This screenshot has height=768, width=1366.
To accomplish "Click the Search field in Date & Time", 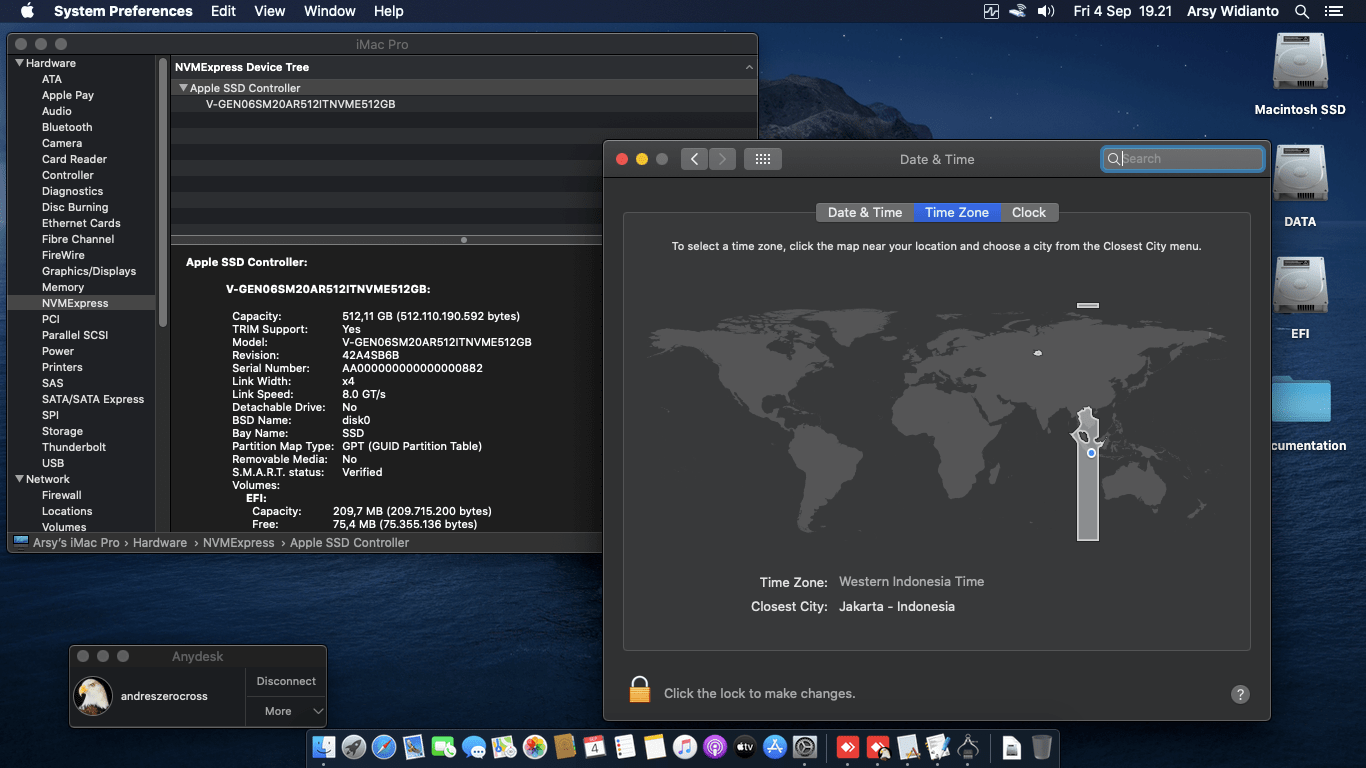I will tap(1190, 159).
